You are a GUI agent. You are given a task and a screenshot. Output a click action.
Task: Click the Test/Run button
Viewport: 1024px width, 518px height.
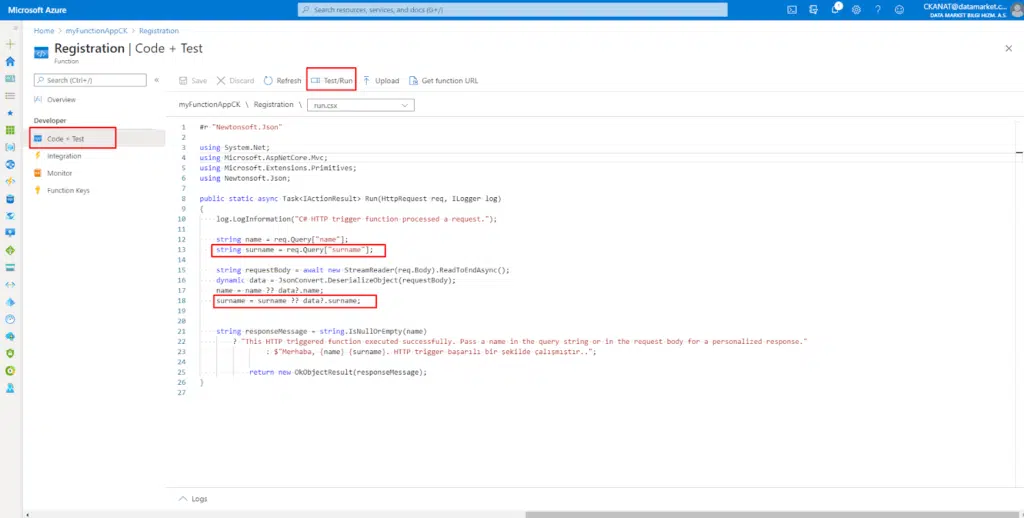(x=332, y=80)
